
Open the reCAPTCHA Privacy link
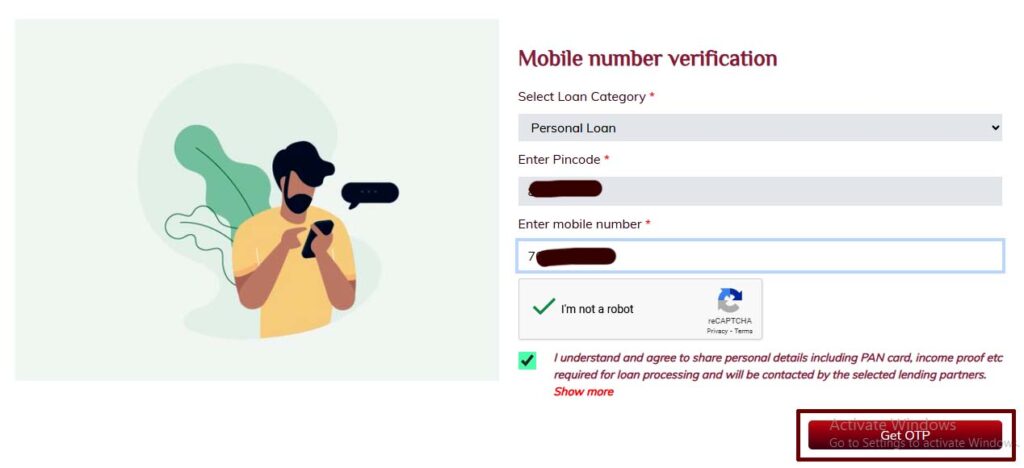(x=717, y=331)
